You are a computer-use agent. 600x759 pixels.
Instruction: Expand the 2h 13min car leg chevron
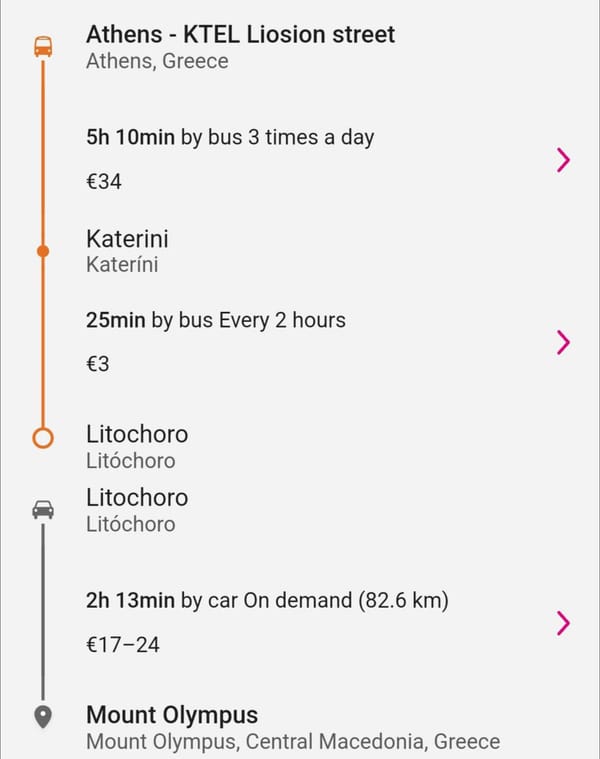pyautogui.click(x=563, y=622)
